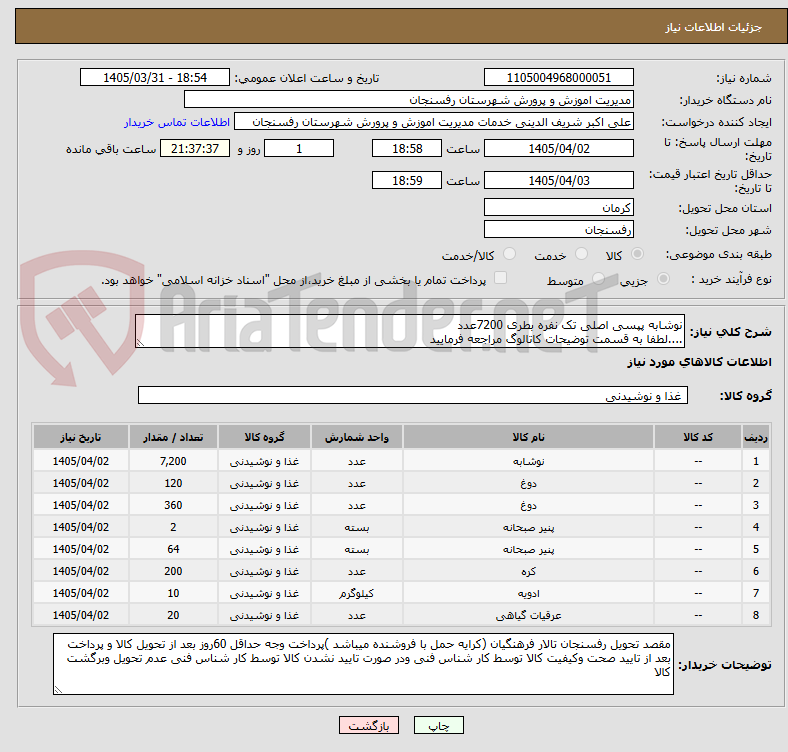The image size is (788, 752).
Task: Click the price validity date 1405/04/03 field
Action: pos(559,180)
